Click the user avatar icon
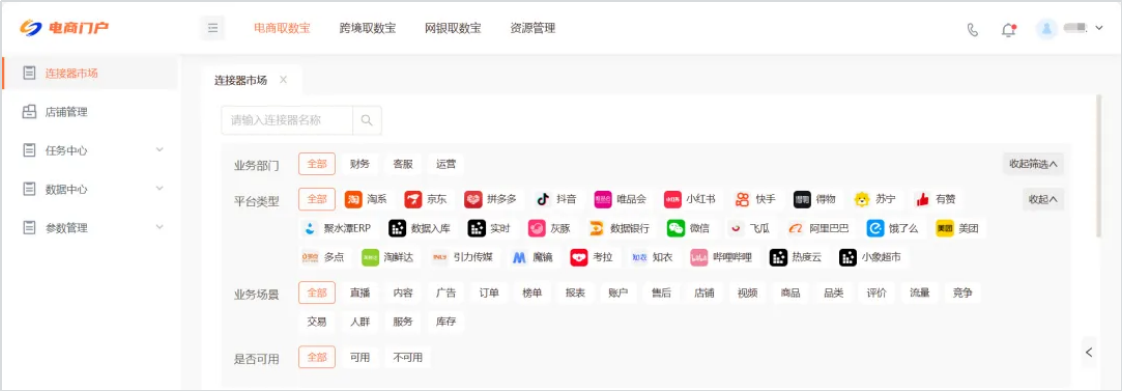 pyautogui.click(x=1047, y=29)
